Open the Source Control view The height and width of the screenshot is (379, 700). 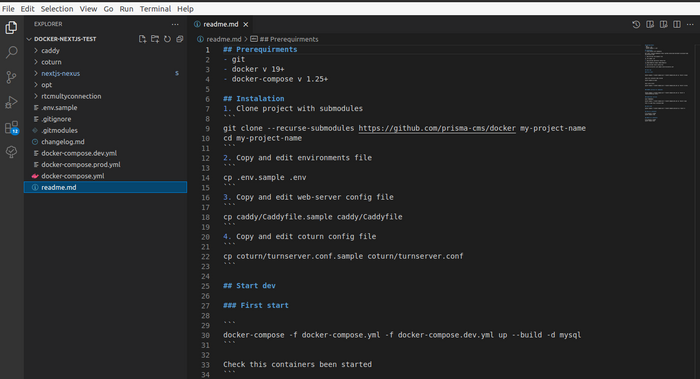[x=11, y=77]
